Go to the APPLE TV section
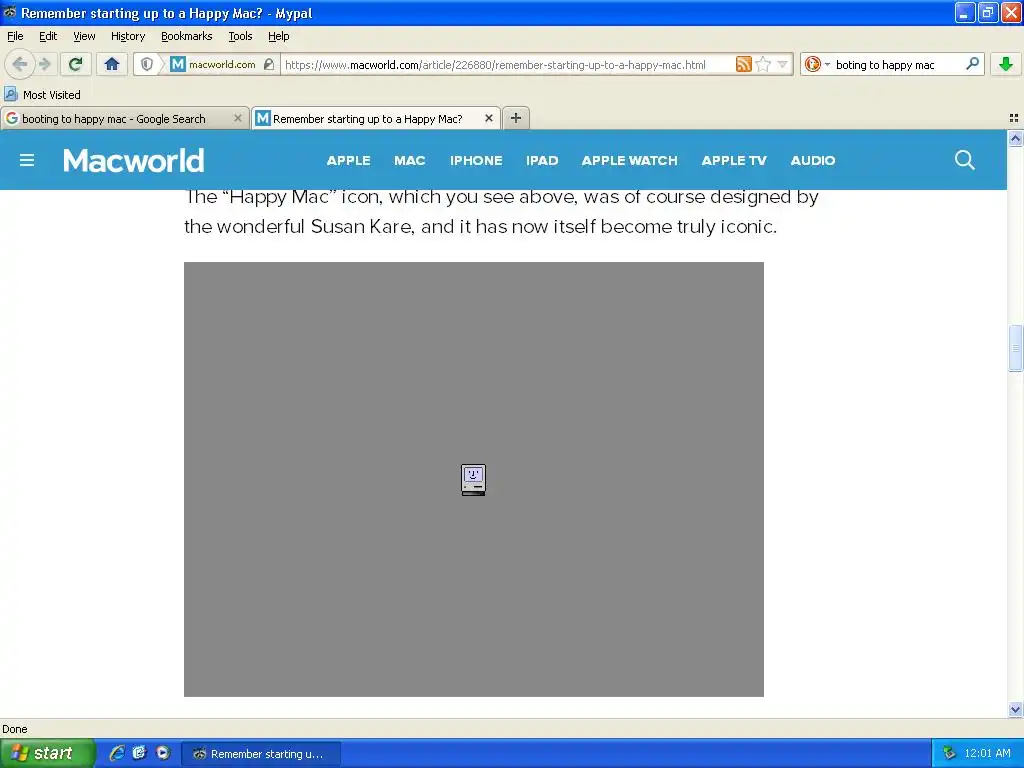 [x=734, y=161]
